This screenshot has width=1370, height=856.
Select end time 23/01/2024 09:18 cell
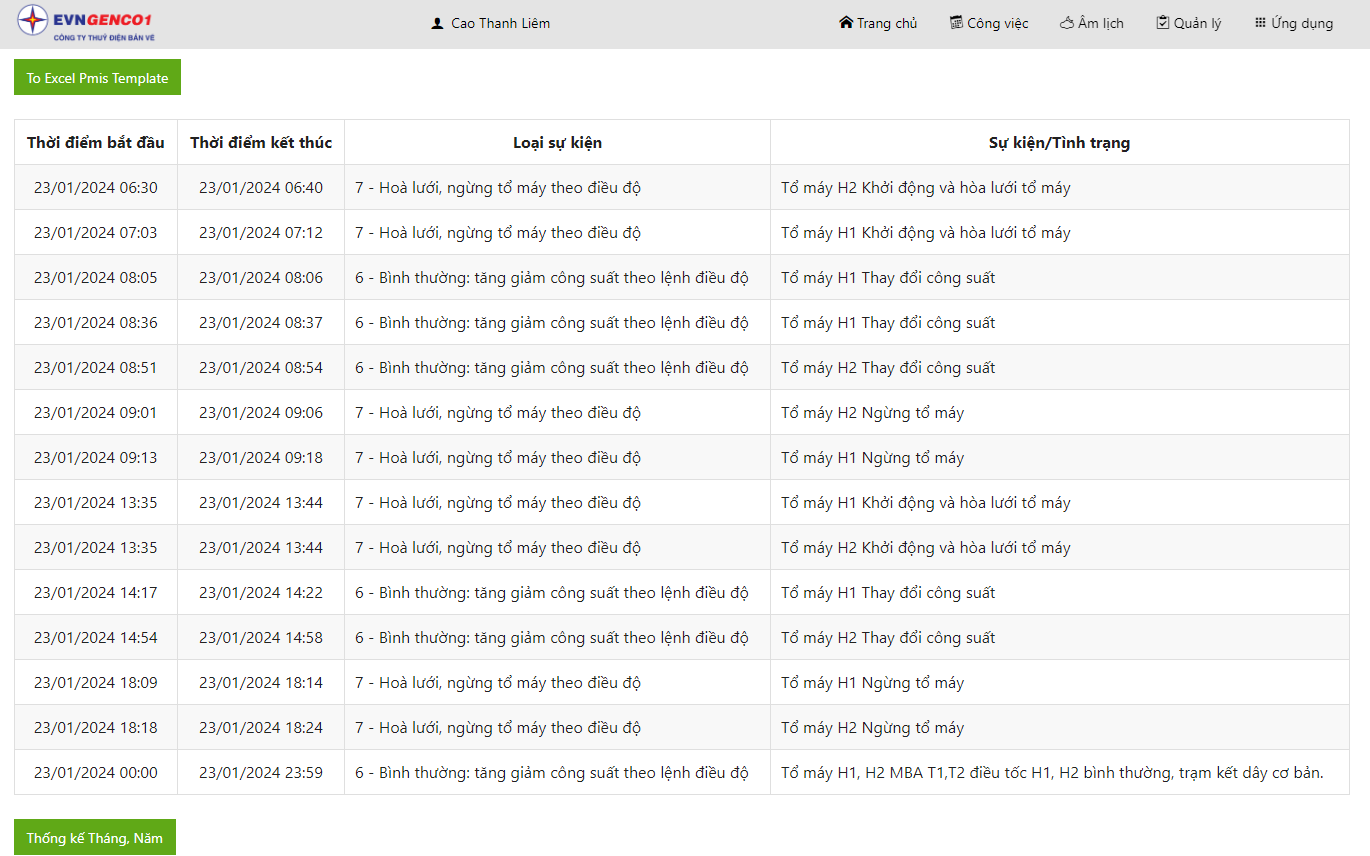click(x=261, y=457)
